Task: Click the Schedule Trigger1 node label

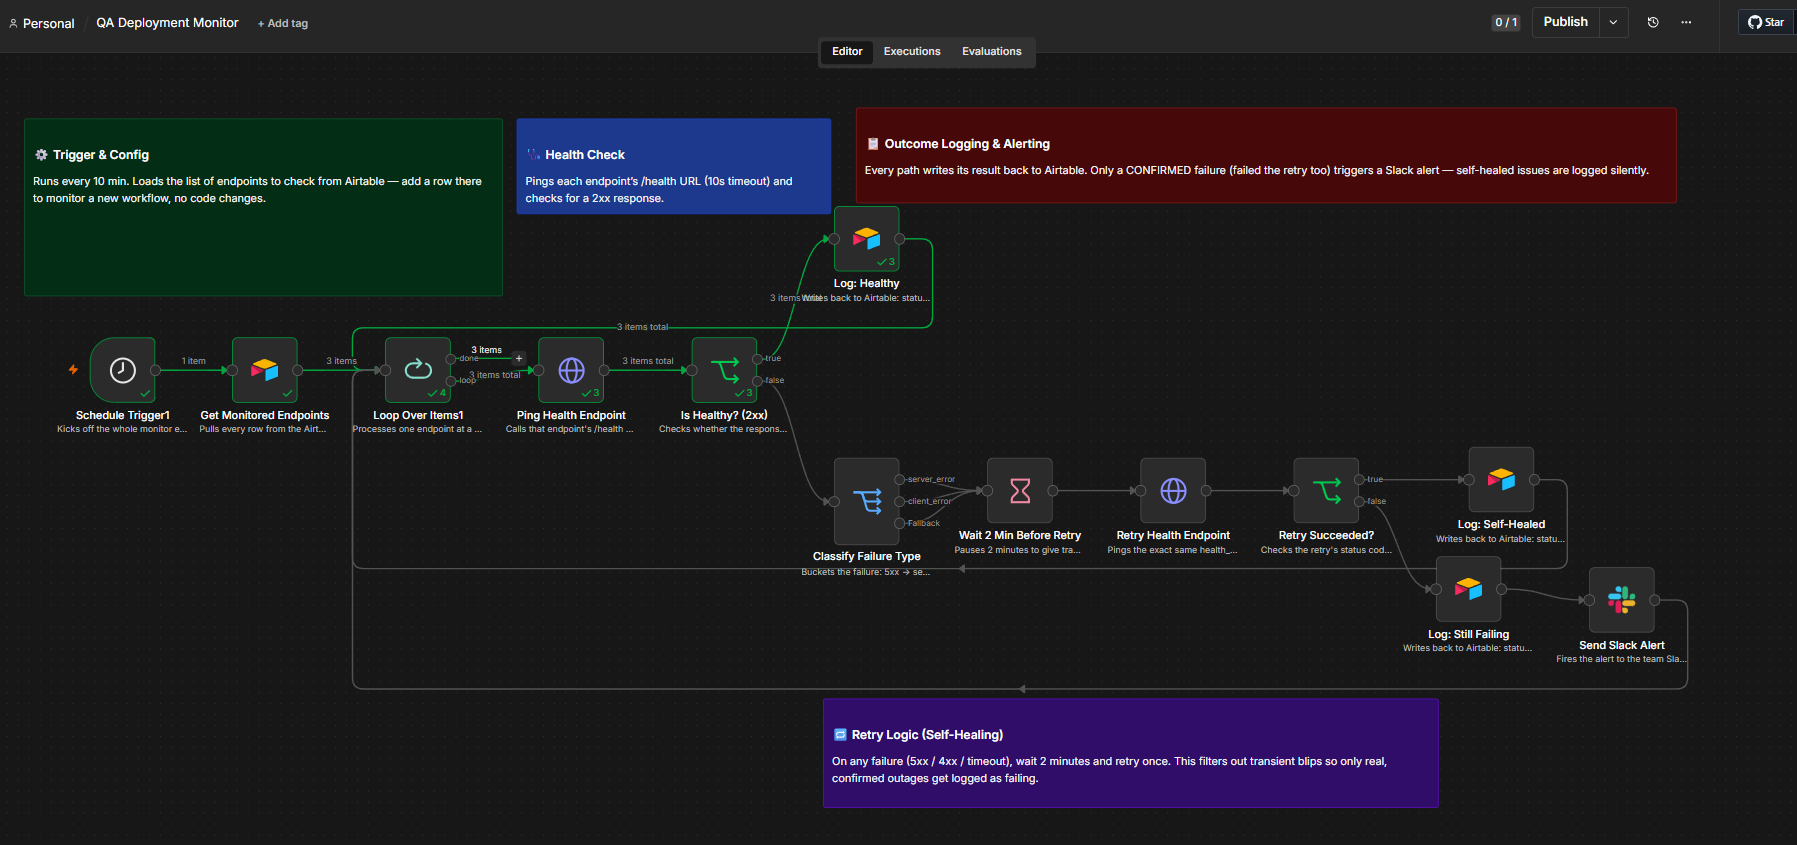Action: pos(123,415)
